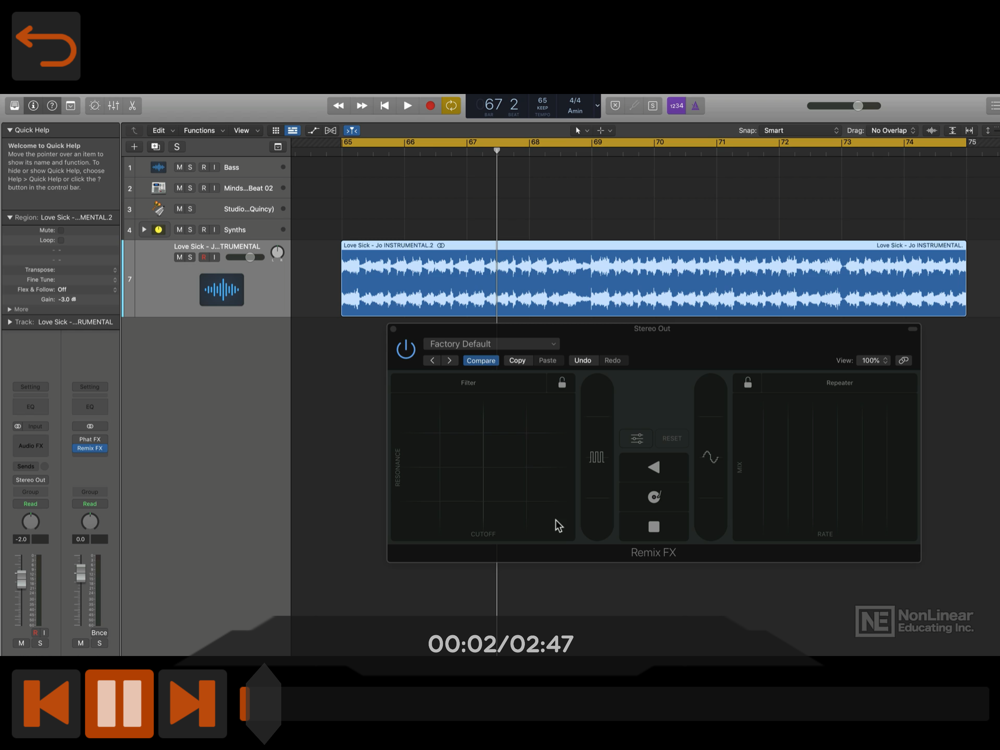The height and width of the screenshot is (750, 1000).
Task: Toggle the waveform zoom icon
Action: (x=931, y=130)
